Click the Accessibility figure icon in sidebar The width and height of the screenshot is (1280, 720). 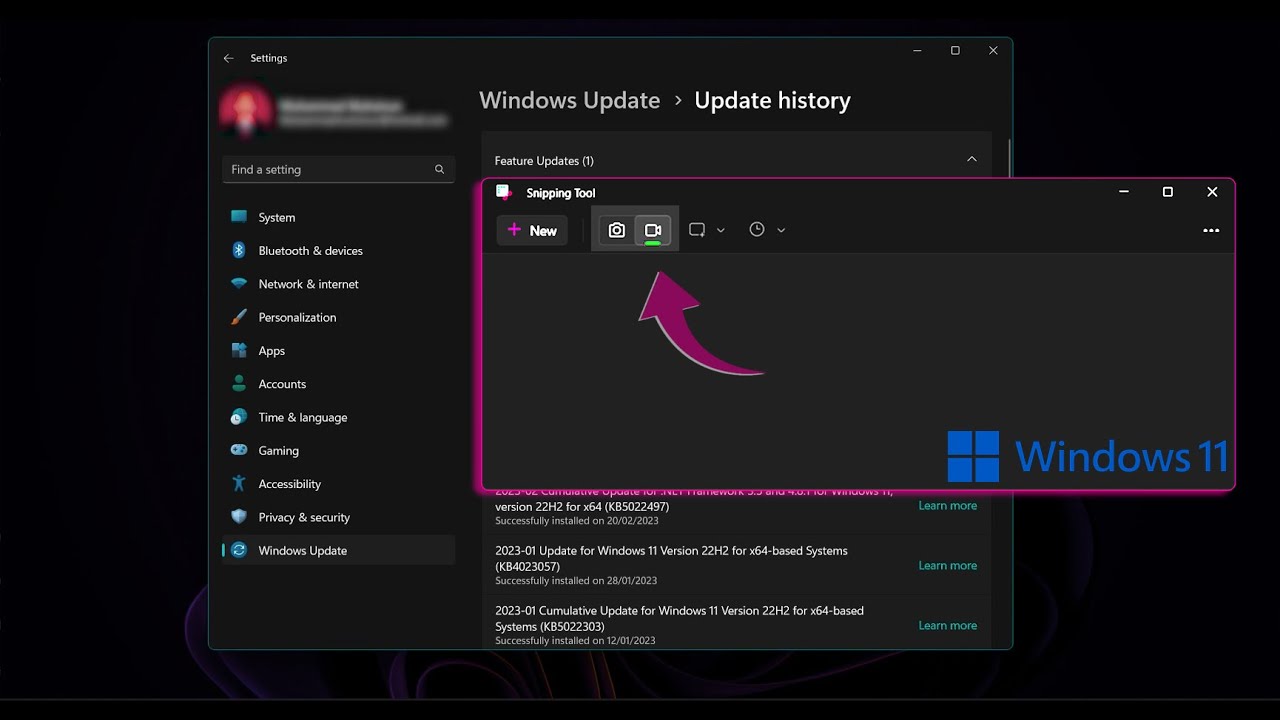(x=239, y=484)
